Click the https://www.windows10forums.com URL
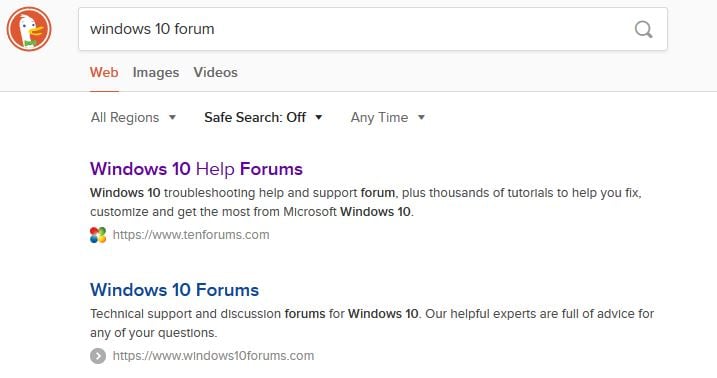The width and height of the screenshot is (717, 378). [x=213, y=356]
